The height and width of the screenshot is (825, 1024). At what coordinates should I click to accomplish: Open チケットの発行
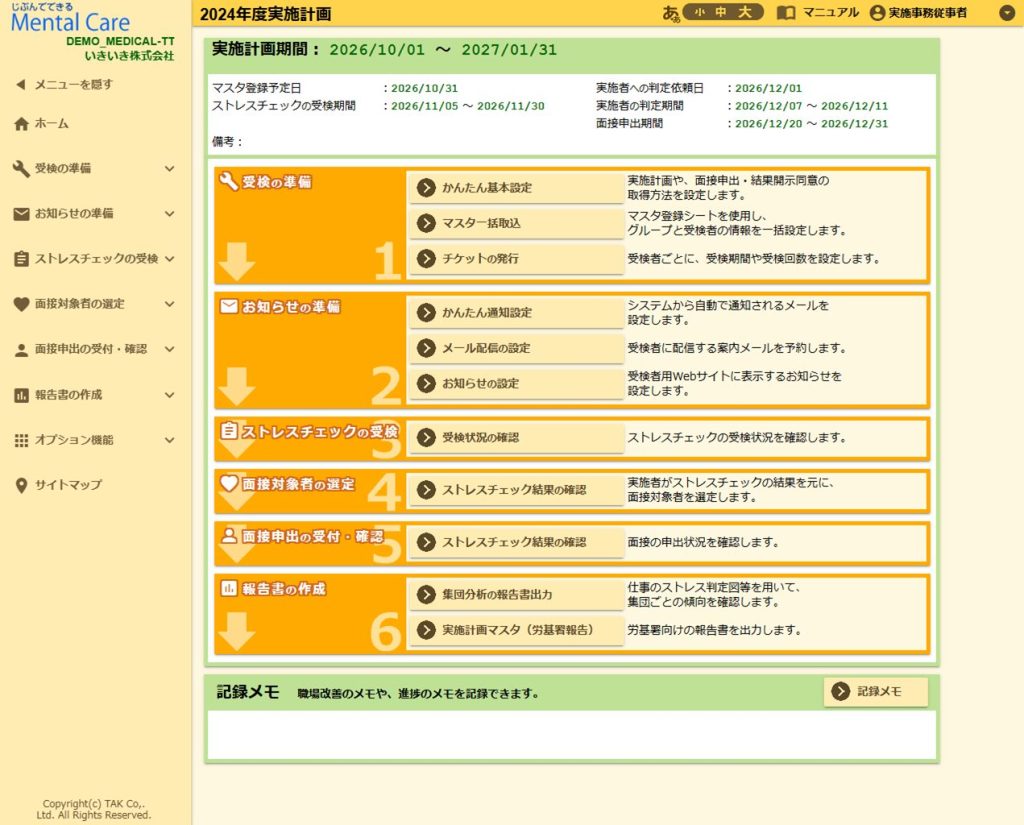pos(516,259)
